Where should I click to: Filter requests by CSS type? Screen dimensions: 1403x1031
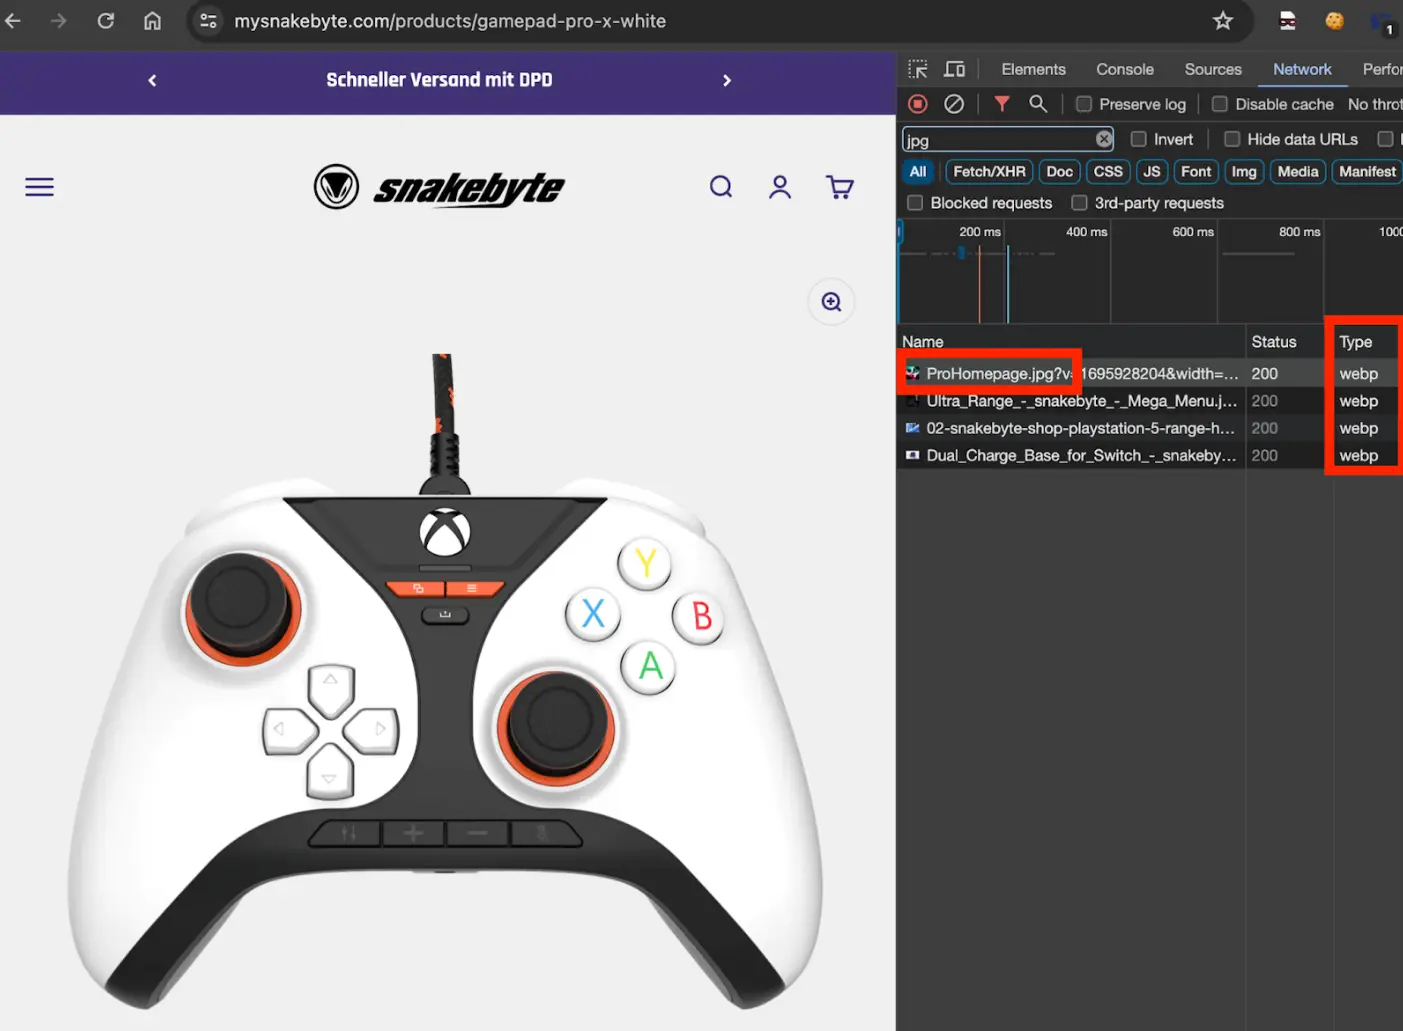1107,172
